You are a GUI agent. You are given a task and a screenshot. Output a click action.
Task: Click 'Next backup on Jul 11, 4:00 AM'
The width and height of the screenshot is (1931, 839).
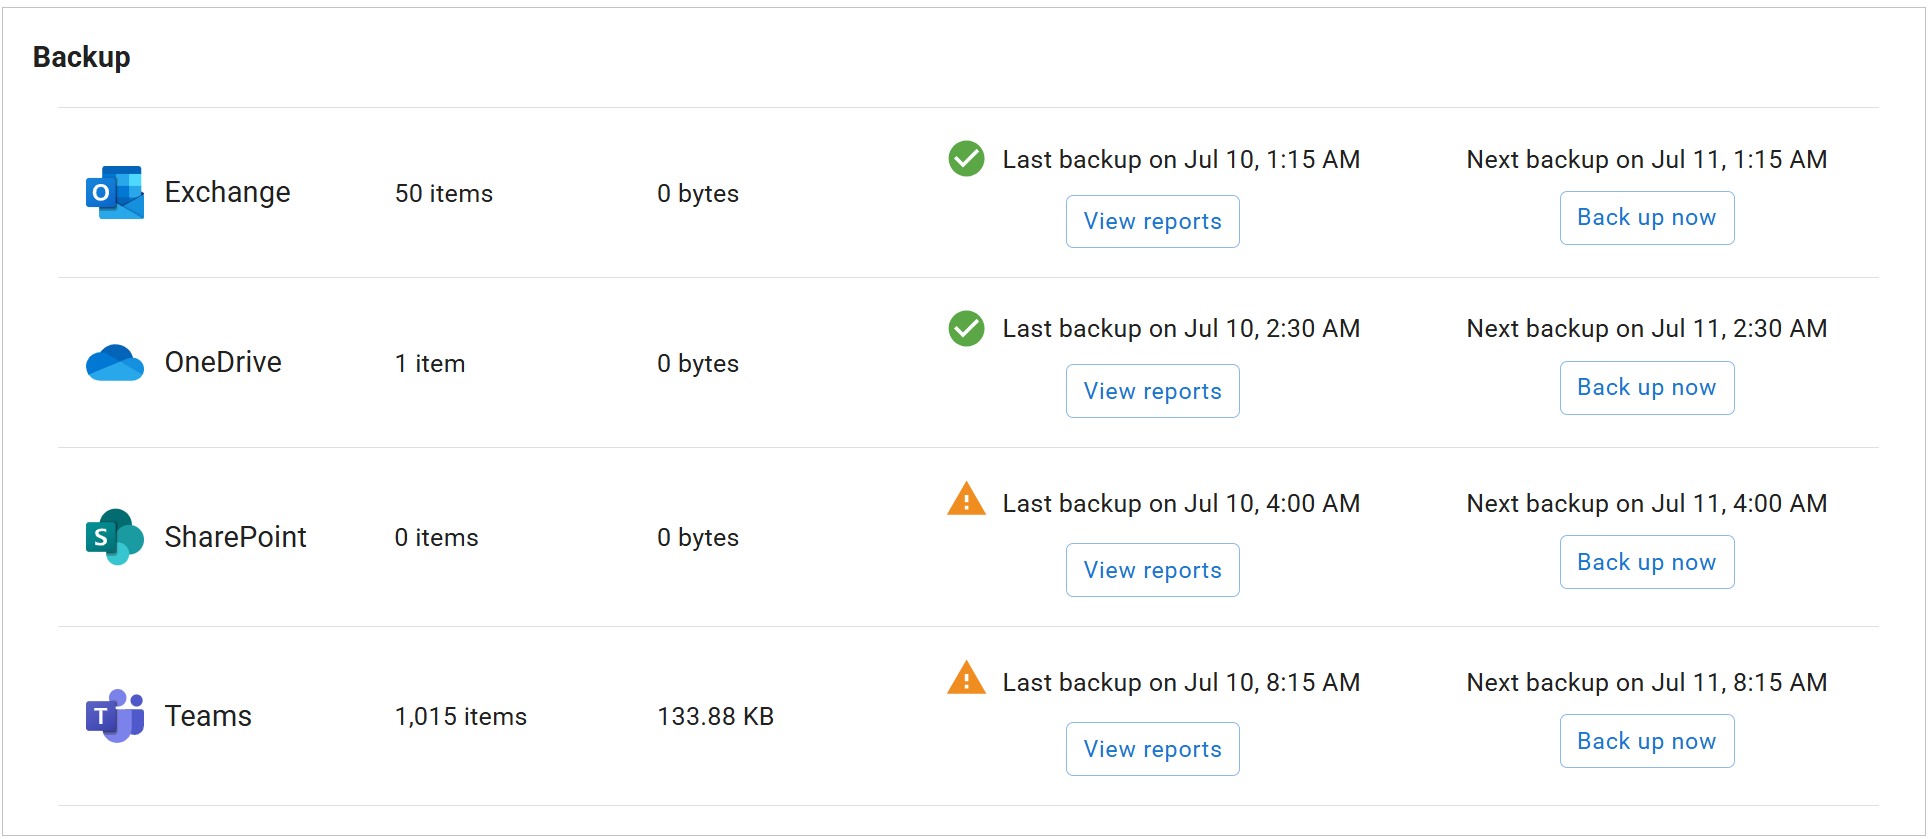tap(1647, 503)
